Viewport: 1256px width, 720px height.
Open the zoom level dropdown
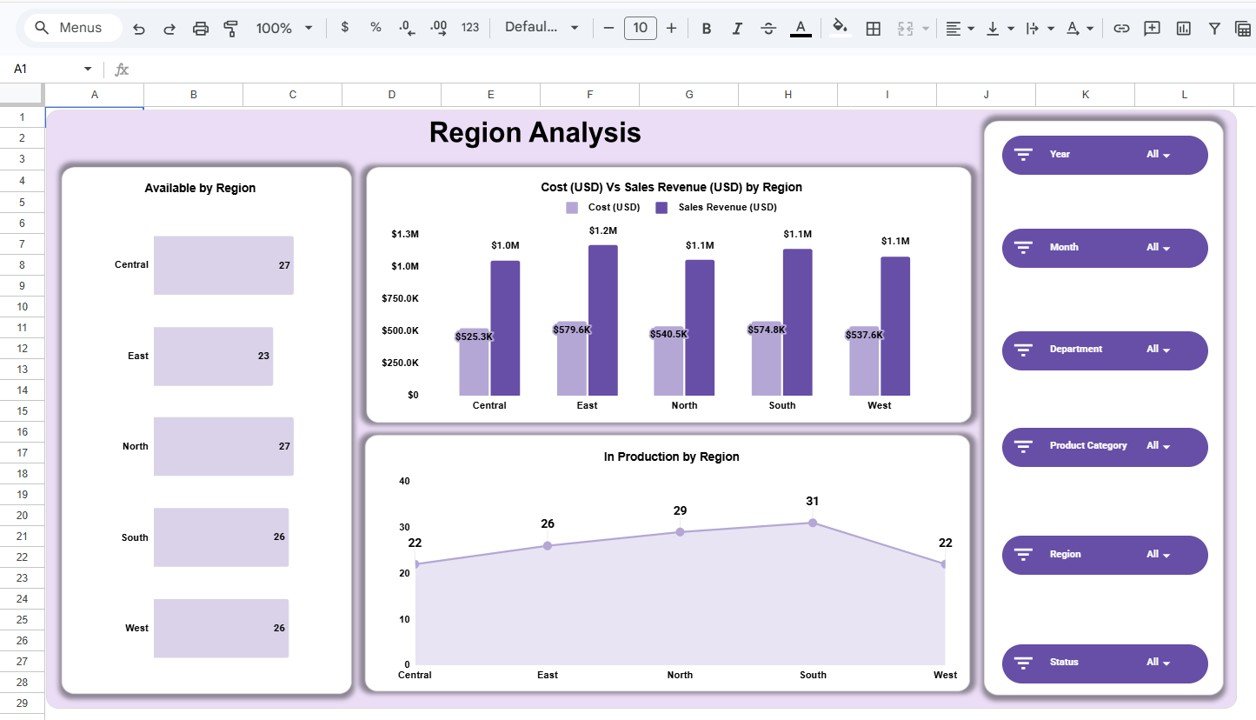(x=283, y=27)
